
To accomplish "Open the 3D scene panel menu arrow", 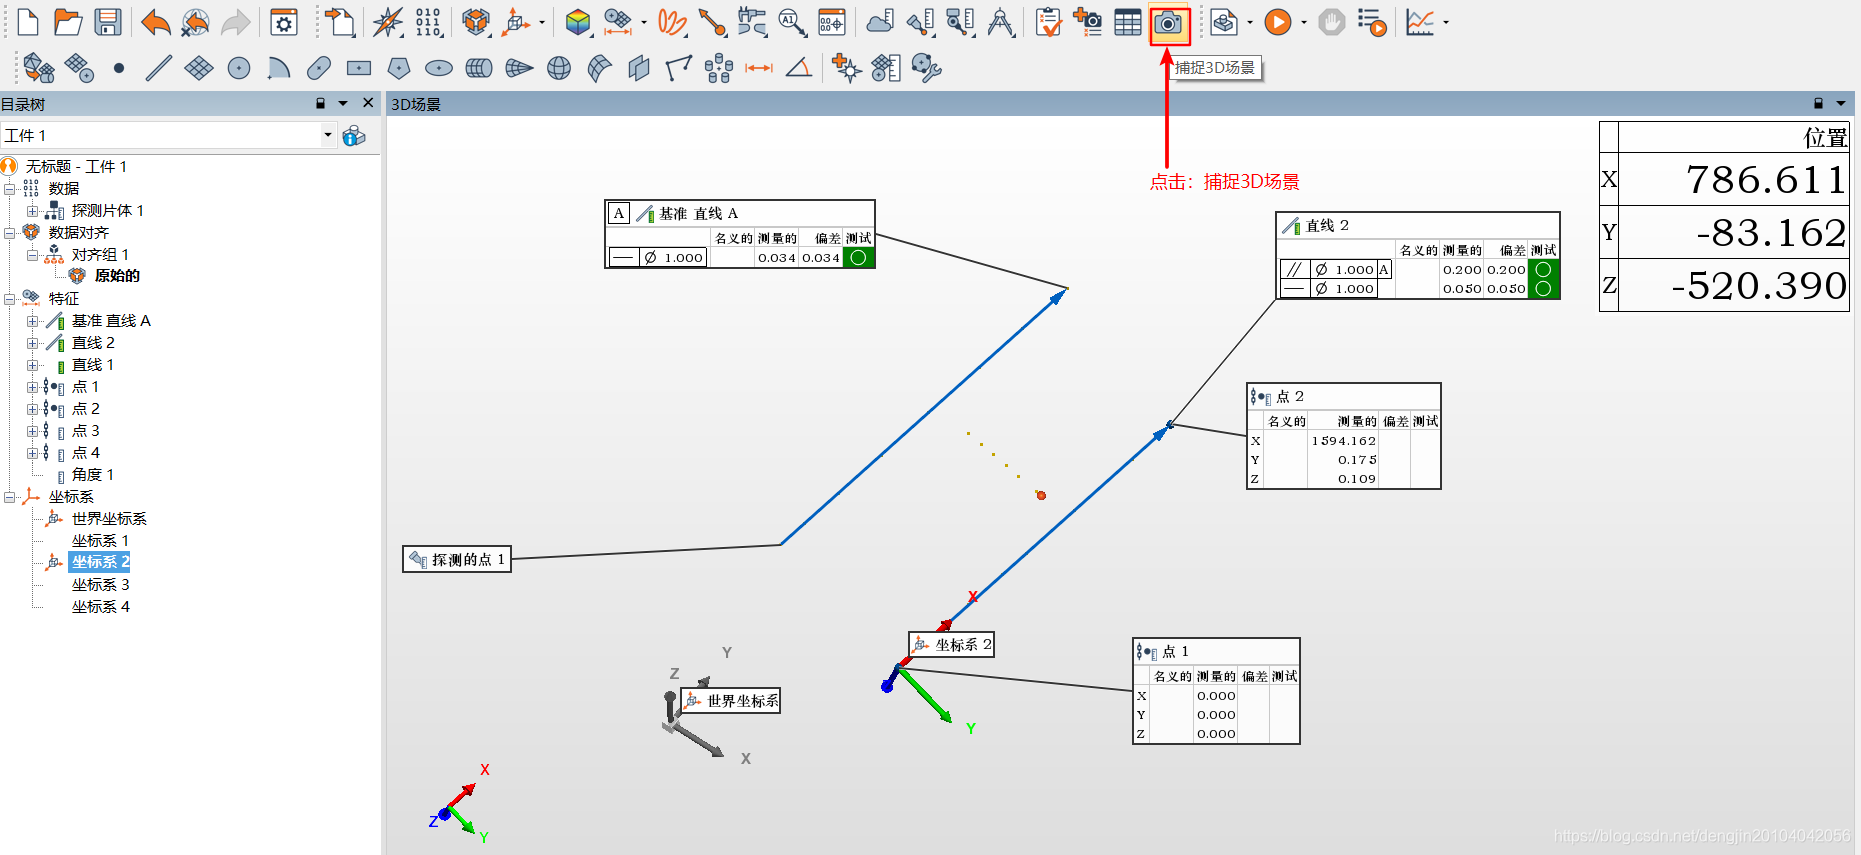I will (x=1841, y=103).
